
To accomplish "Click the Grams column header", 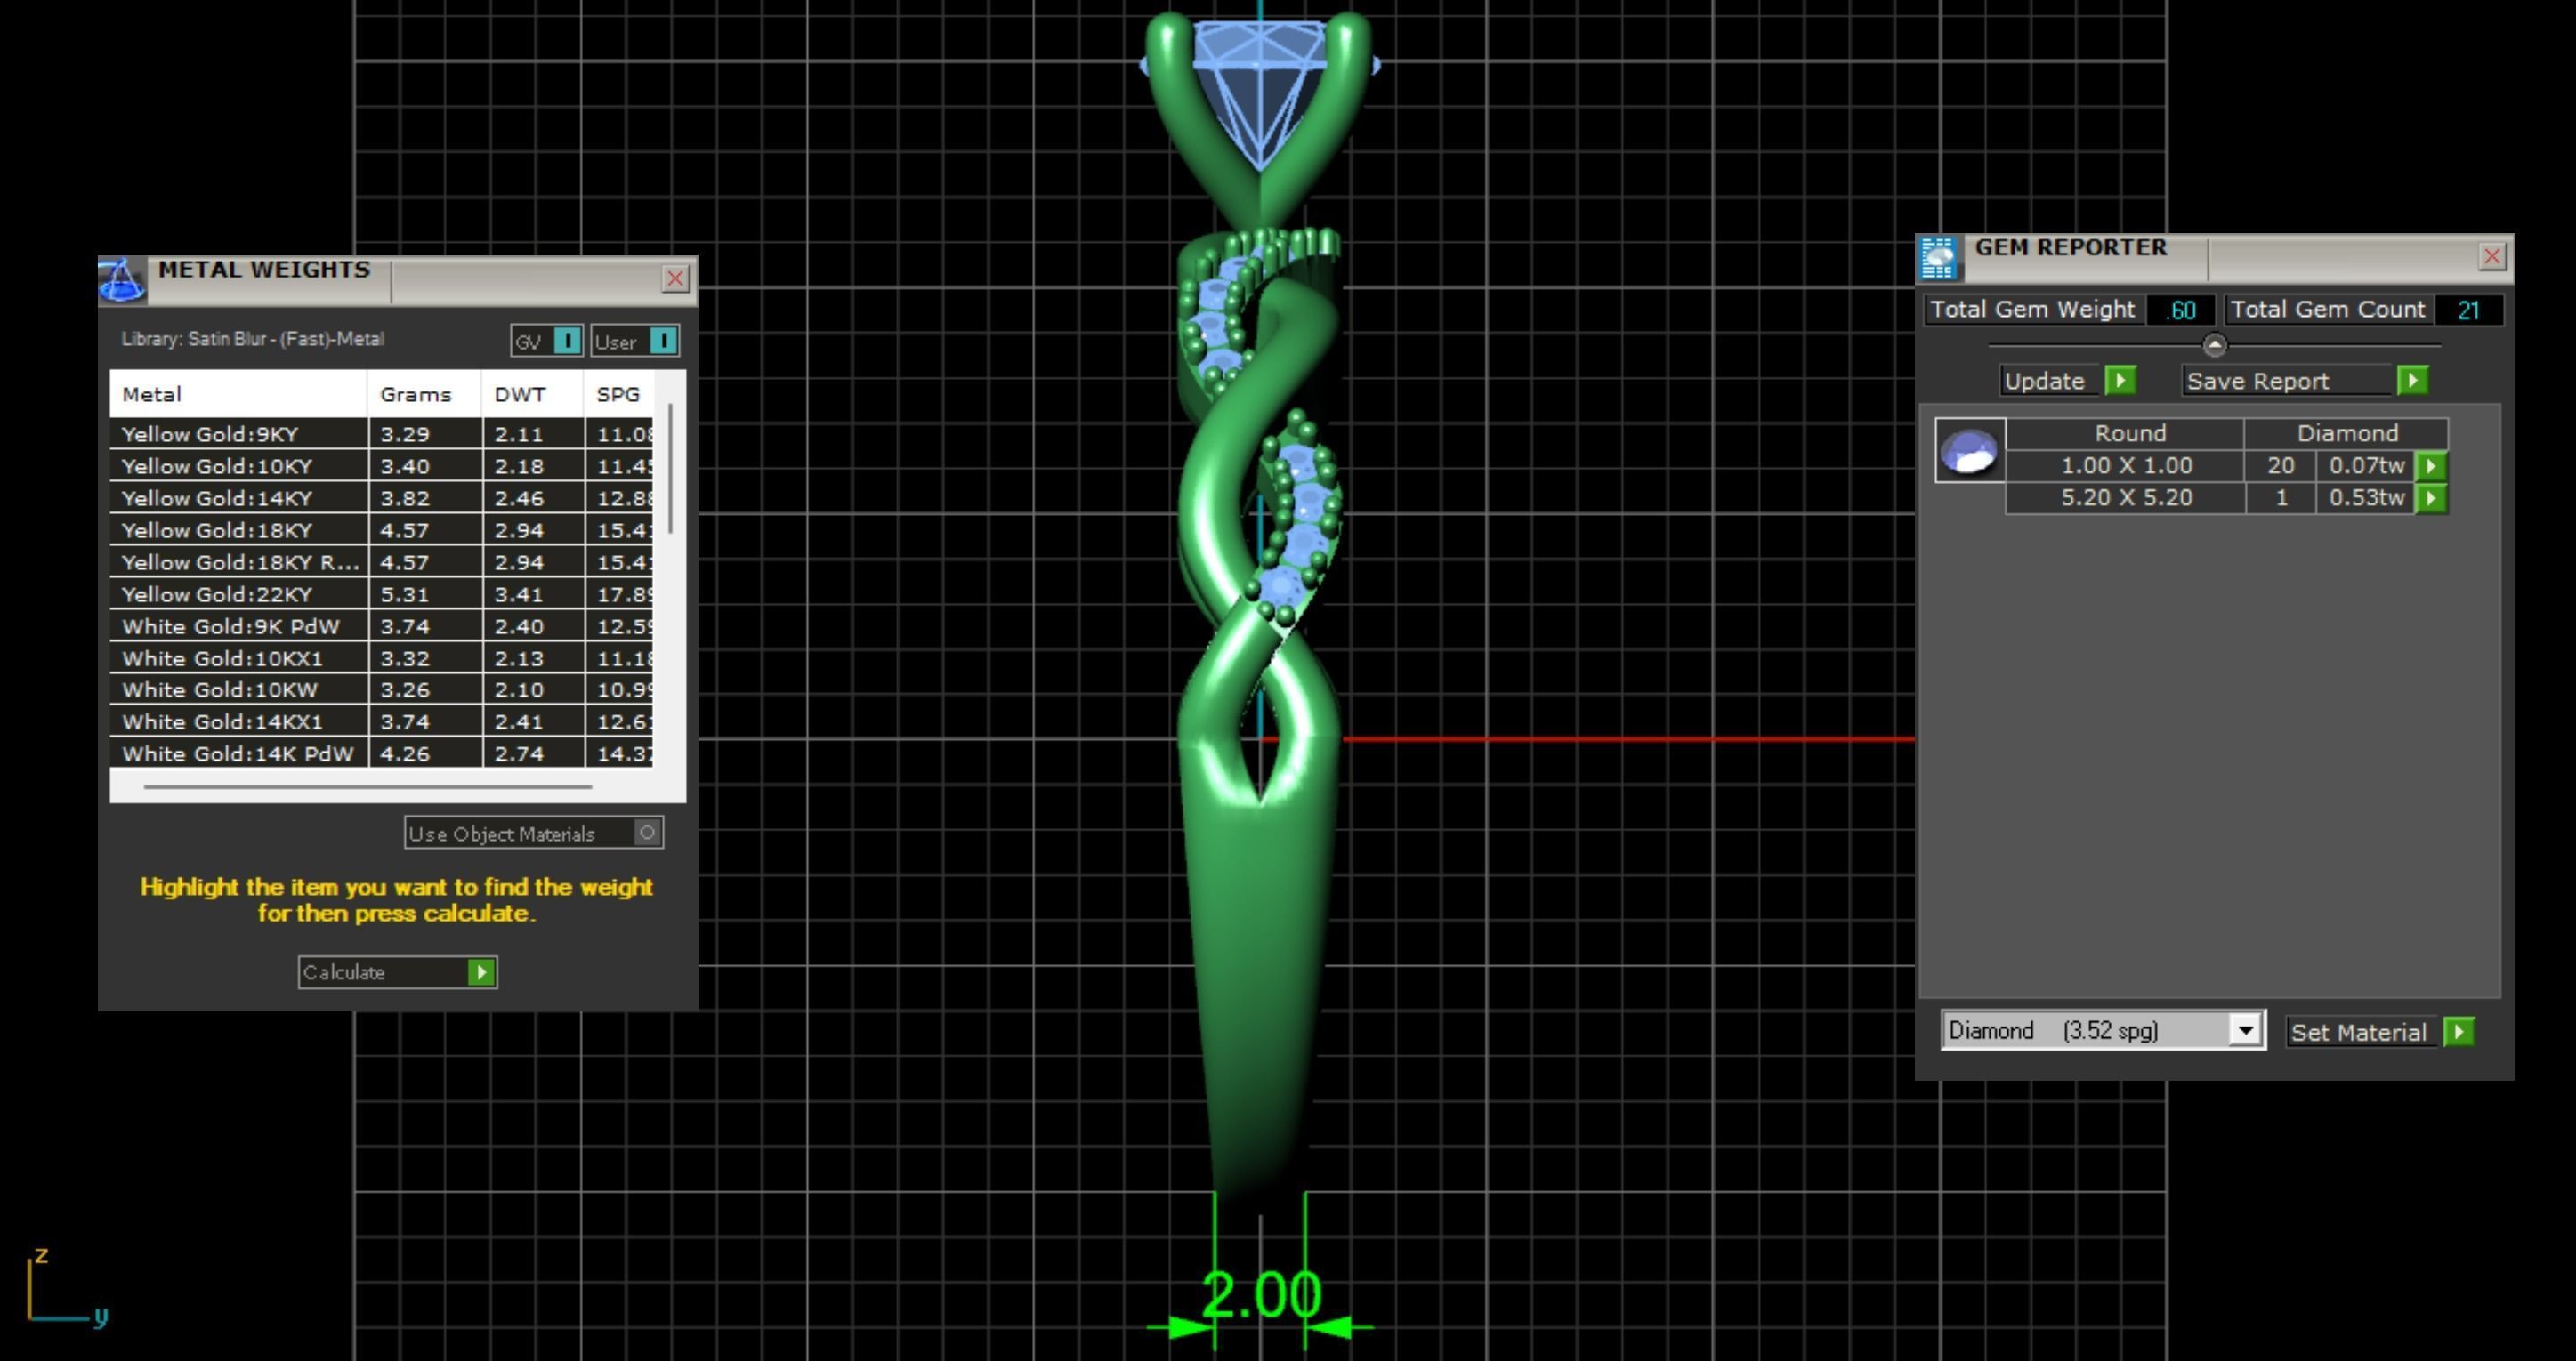I will click(x=424, y=394).
